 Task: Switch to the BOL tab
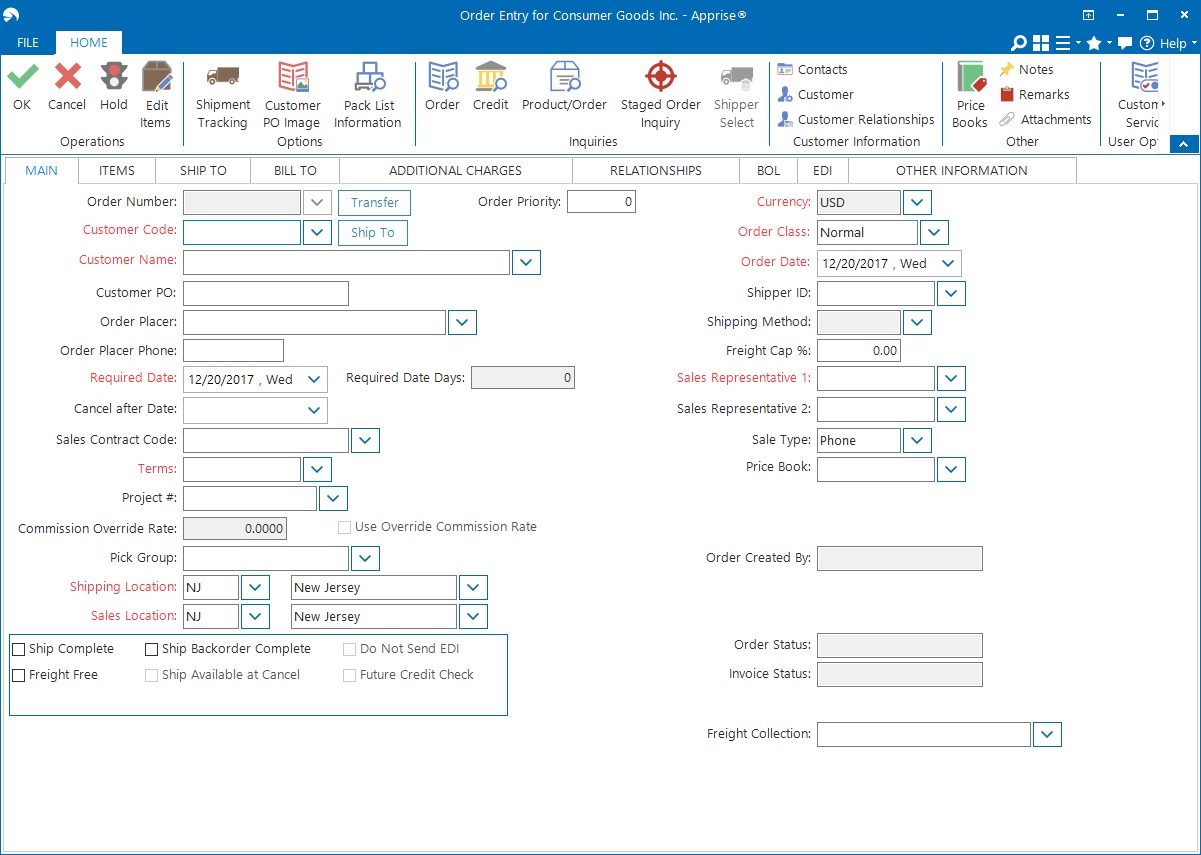pyautogui.click(x=768, y=171)
